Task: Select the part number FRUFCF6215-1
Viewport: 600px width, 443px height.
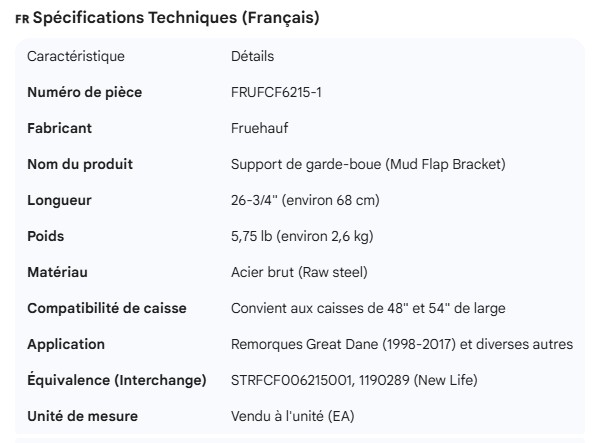Action: [276, 92]
